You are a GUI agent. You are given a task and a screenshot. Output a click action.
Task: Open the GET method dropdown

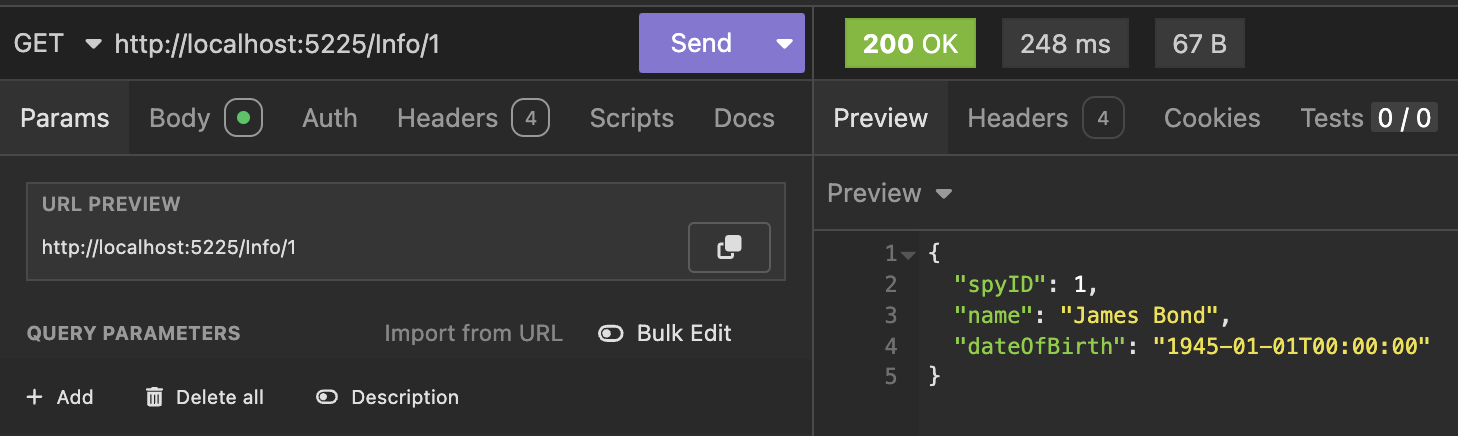tap(93, 44)
